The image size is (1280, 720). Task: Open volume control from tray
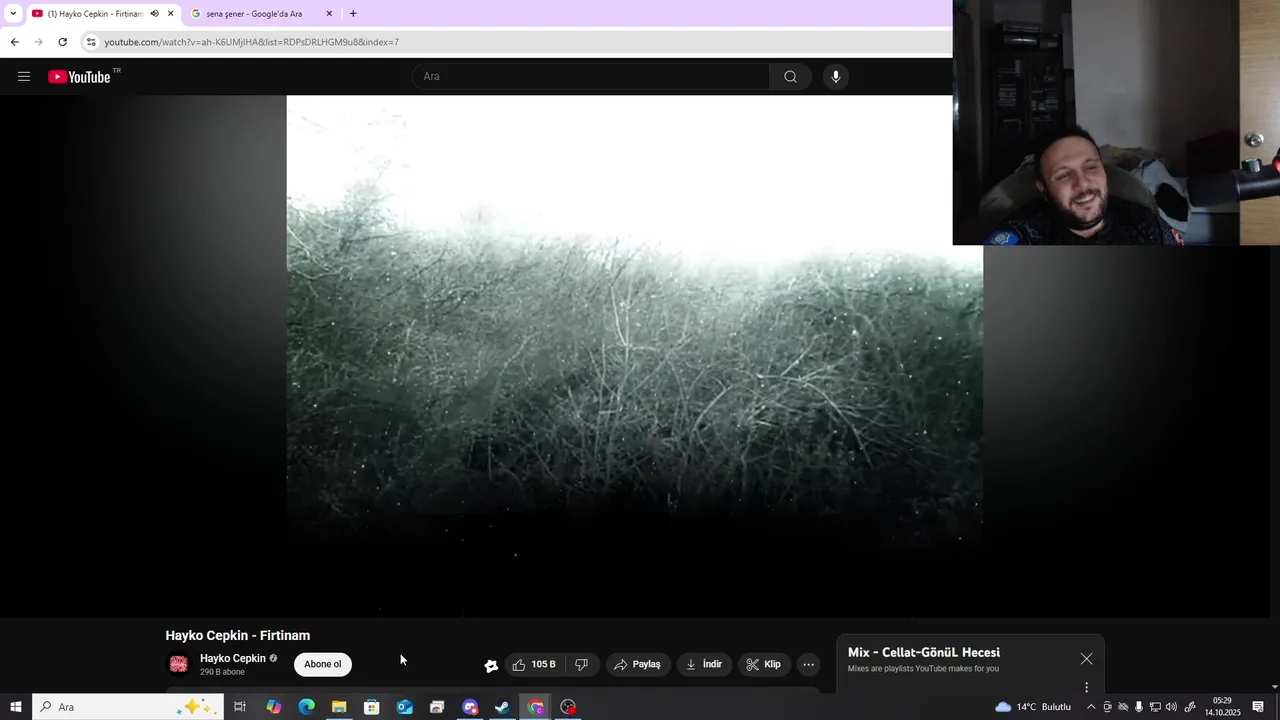click(1171, 707)
